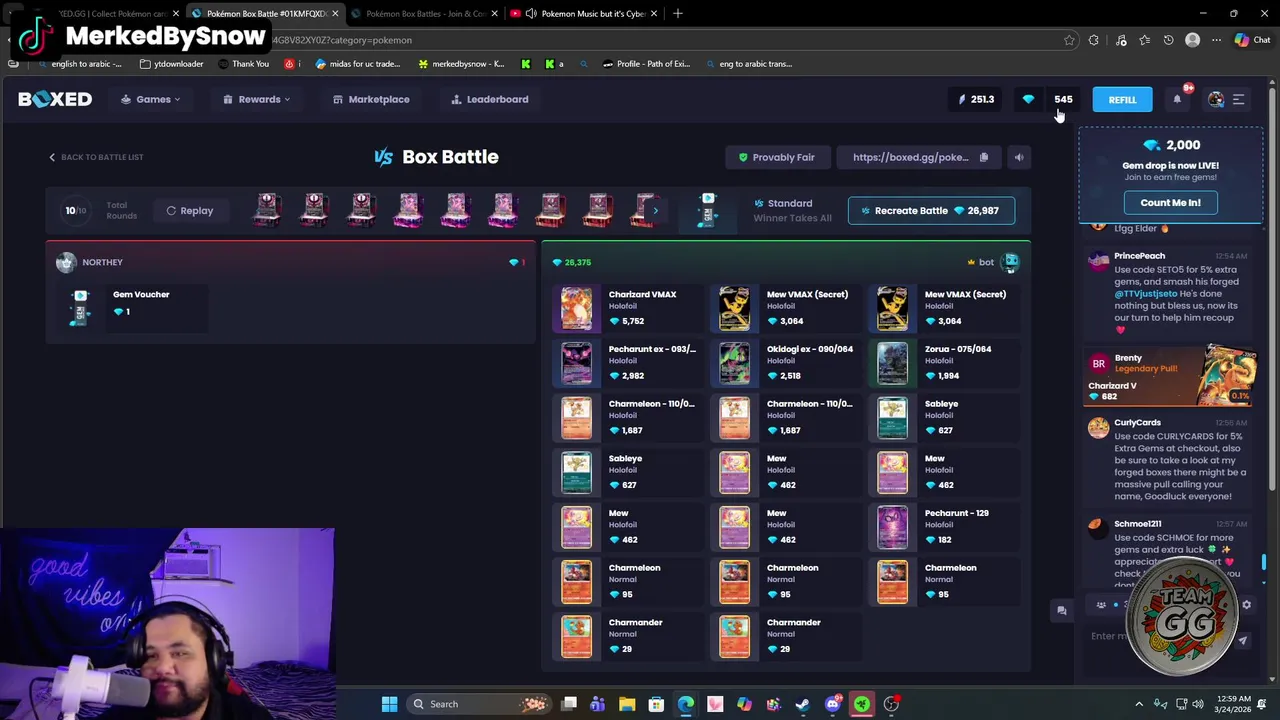Viewport: 1280px width, 720px height.
Task: Open Brenty's Legendary Pull Charizard V
Action: 1170,375
